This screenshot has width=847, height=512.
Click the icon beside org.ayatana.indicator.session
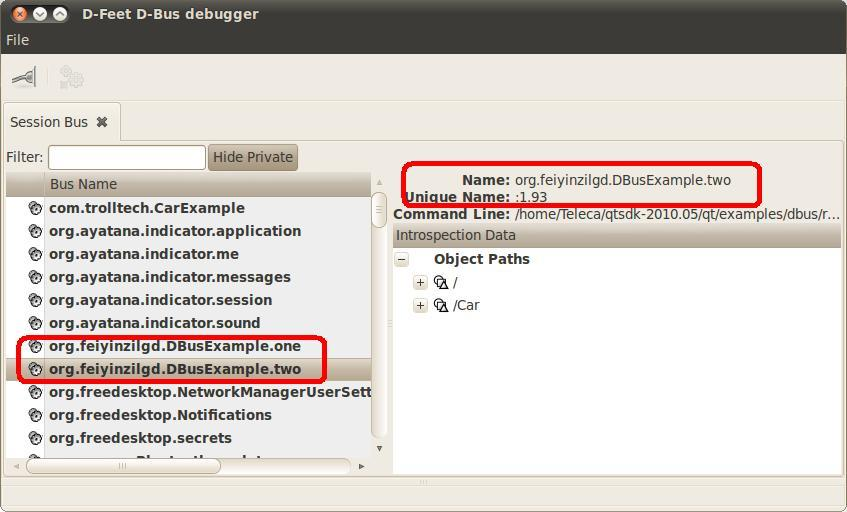click(35, 300)
